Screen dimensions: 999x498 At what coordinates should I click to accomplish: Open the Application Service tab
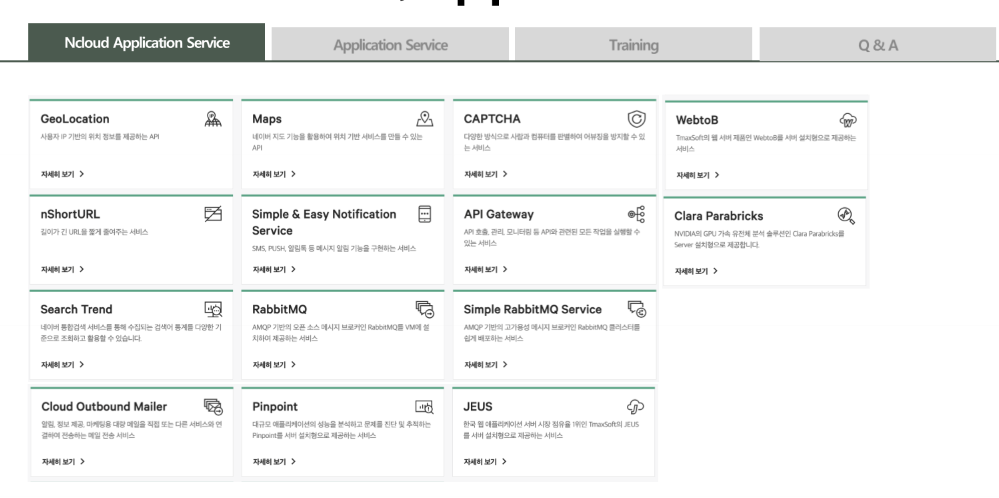390,45
